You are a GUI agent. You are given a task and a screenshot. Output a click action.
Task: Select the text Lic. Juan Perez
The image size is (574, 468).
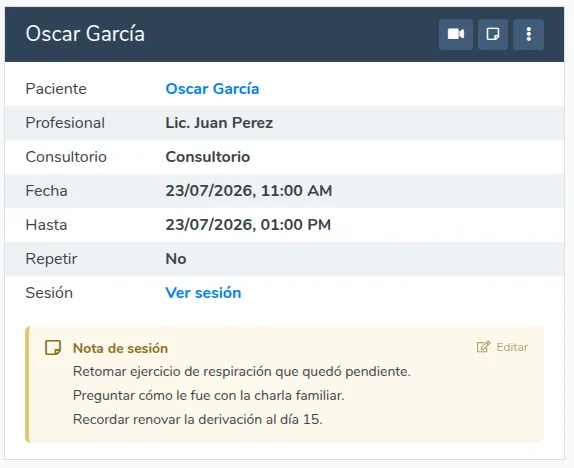click(219, 123)
